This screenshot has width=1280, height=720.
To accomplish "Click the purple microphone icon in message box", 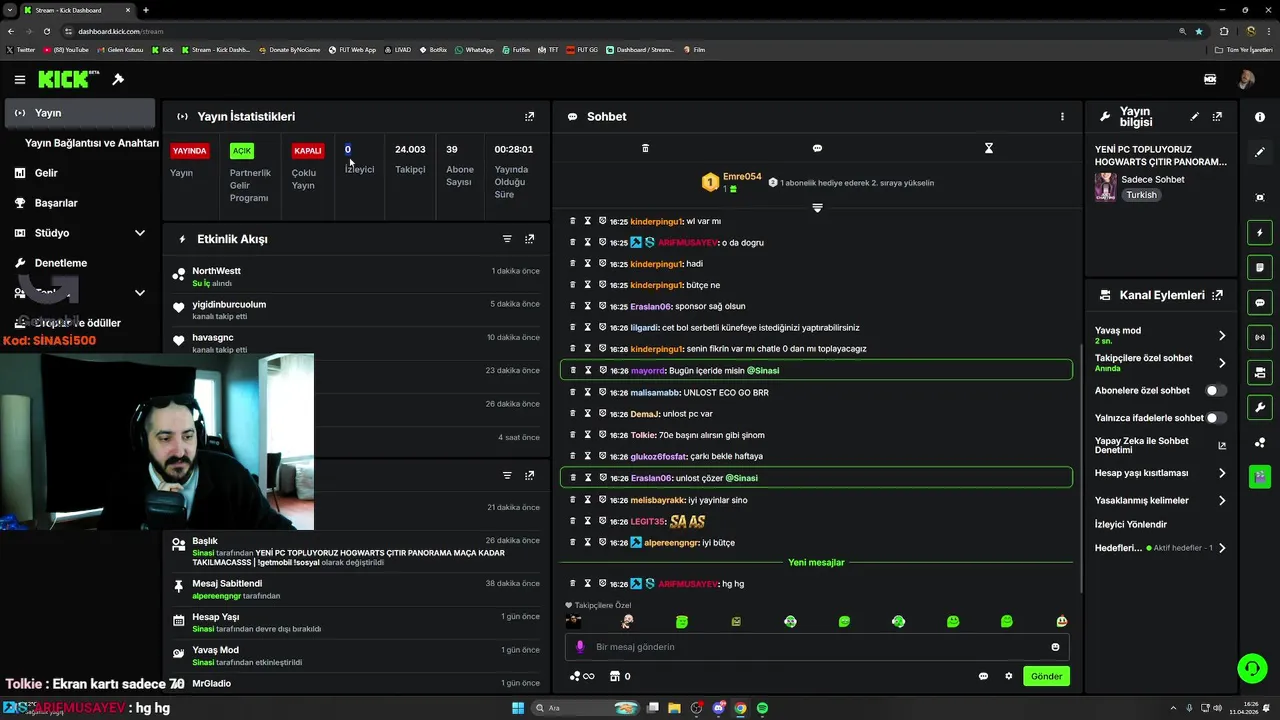I will click(580, 647).
